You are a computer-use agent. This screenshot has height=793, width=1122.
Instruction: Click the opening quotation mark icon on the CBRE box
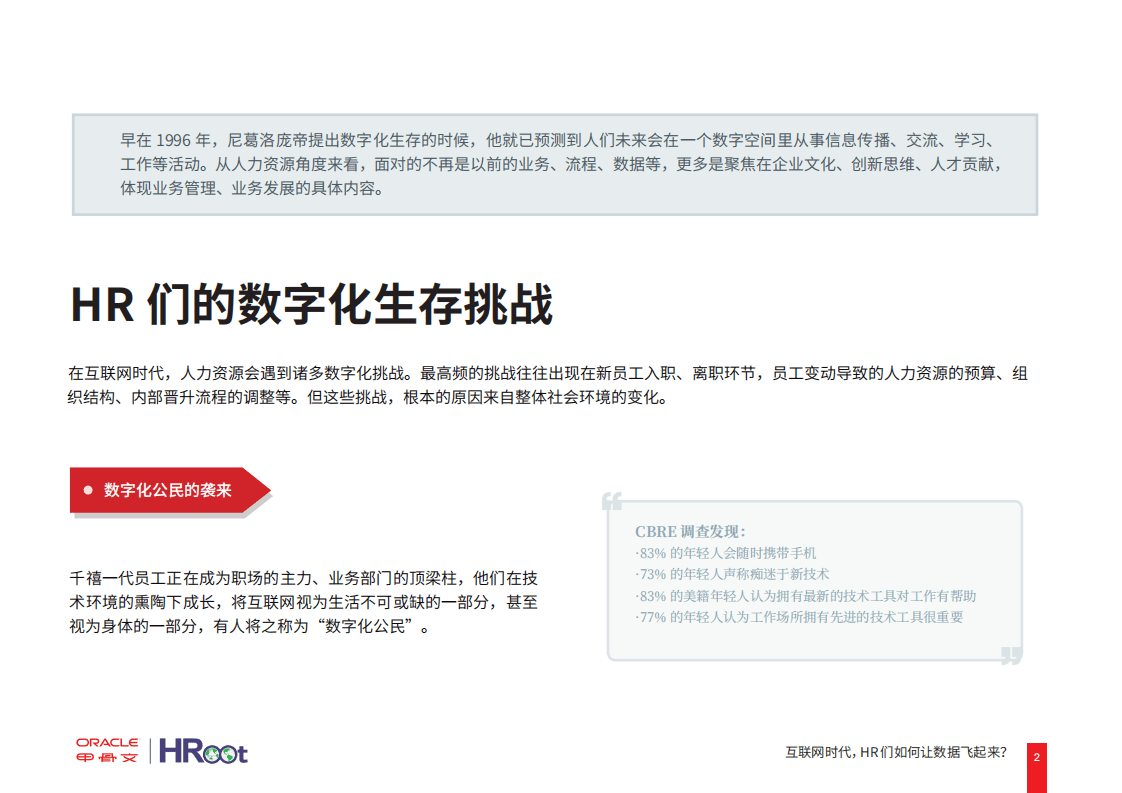[612, 500]
